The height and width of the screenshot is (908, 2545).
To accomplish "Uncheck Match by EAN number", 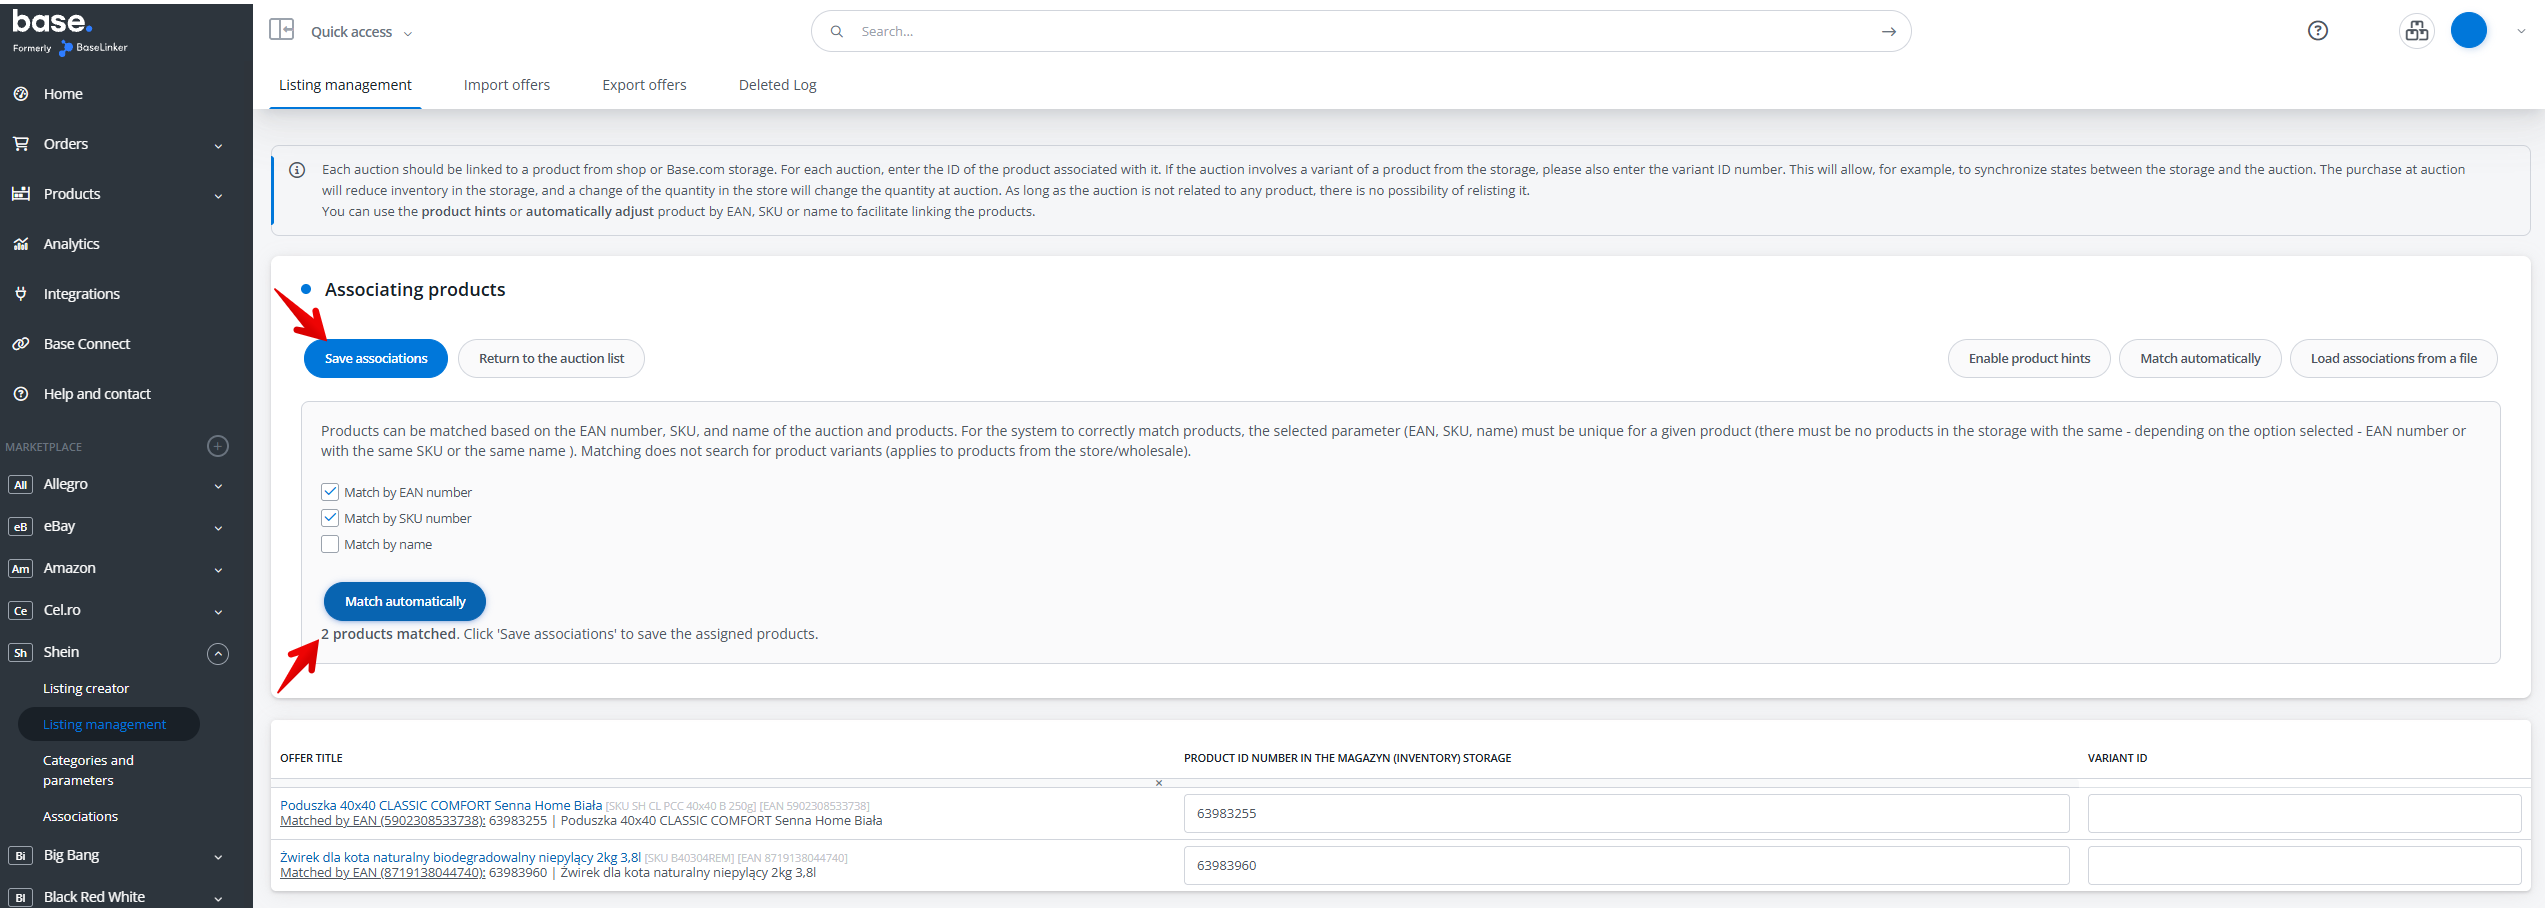I will tap(330, 492).
